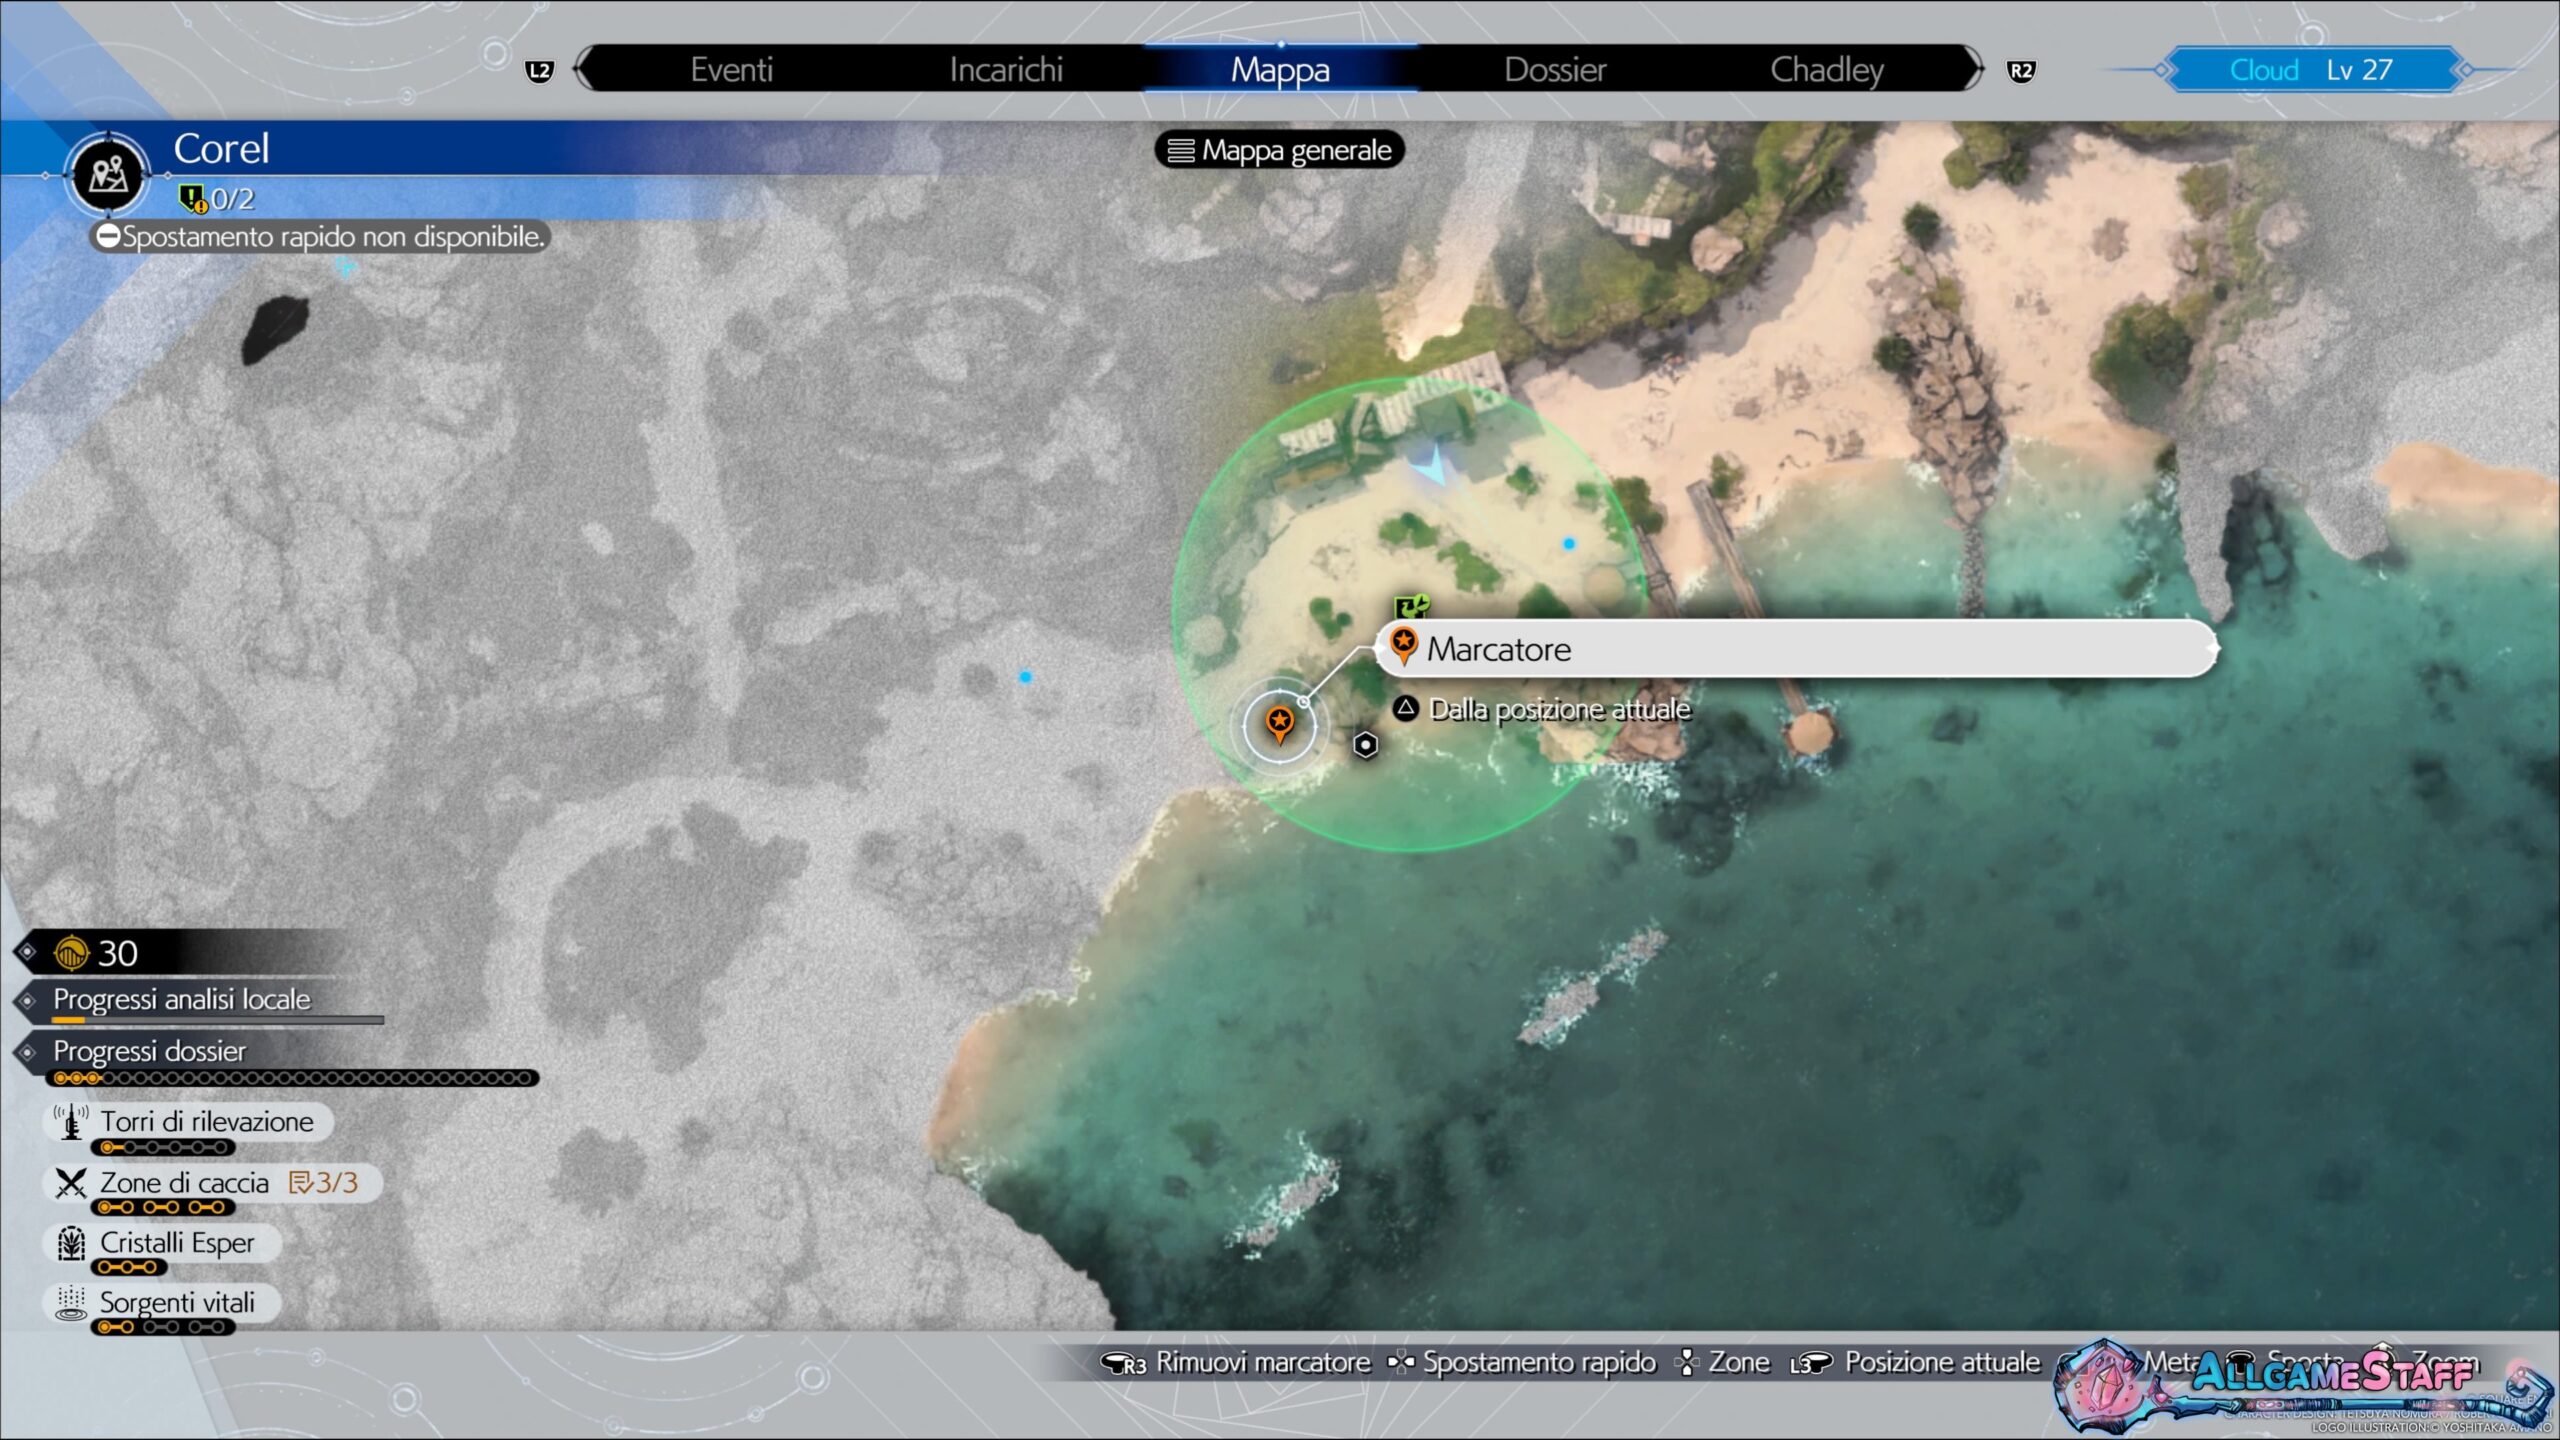The width and height of the screenshot is (2560, 1440).
Task: Select the Sorgenti vitali entry
Action: pyautogui.click(x=163, y=1303)
